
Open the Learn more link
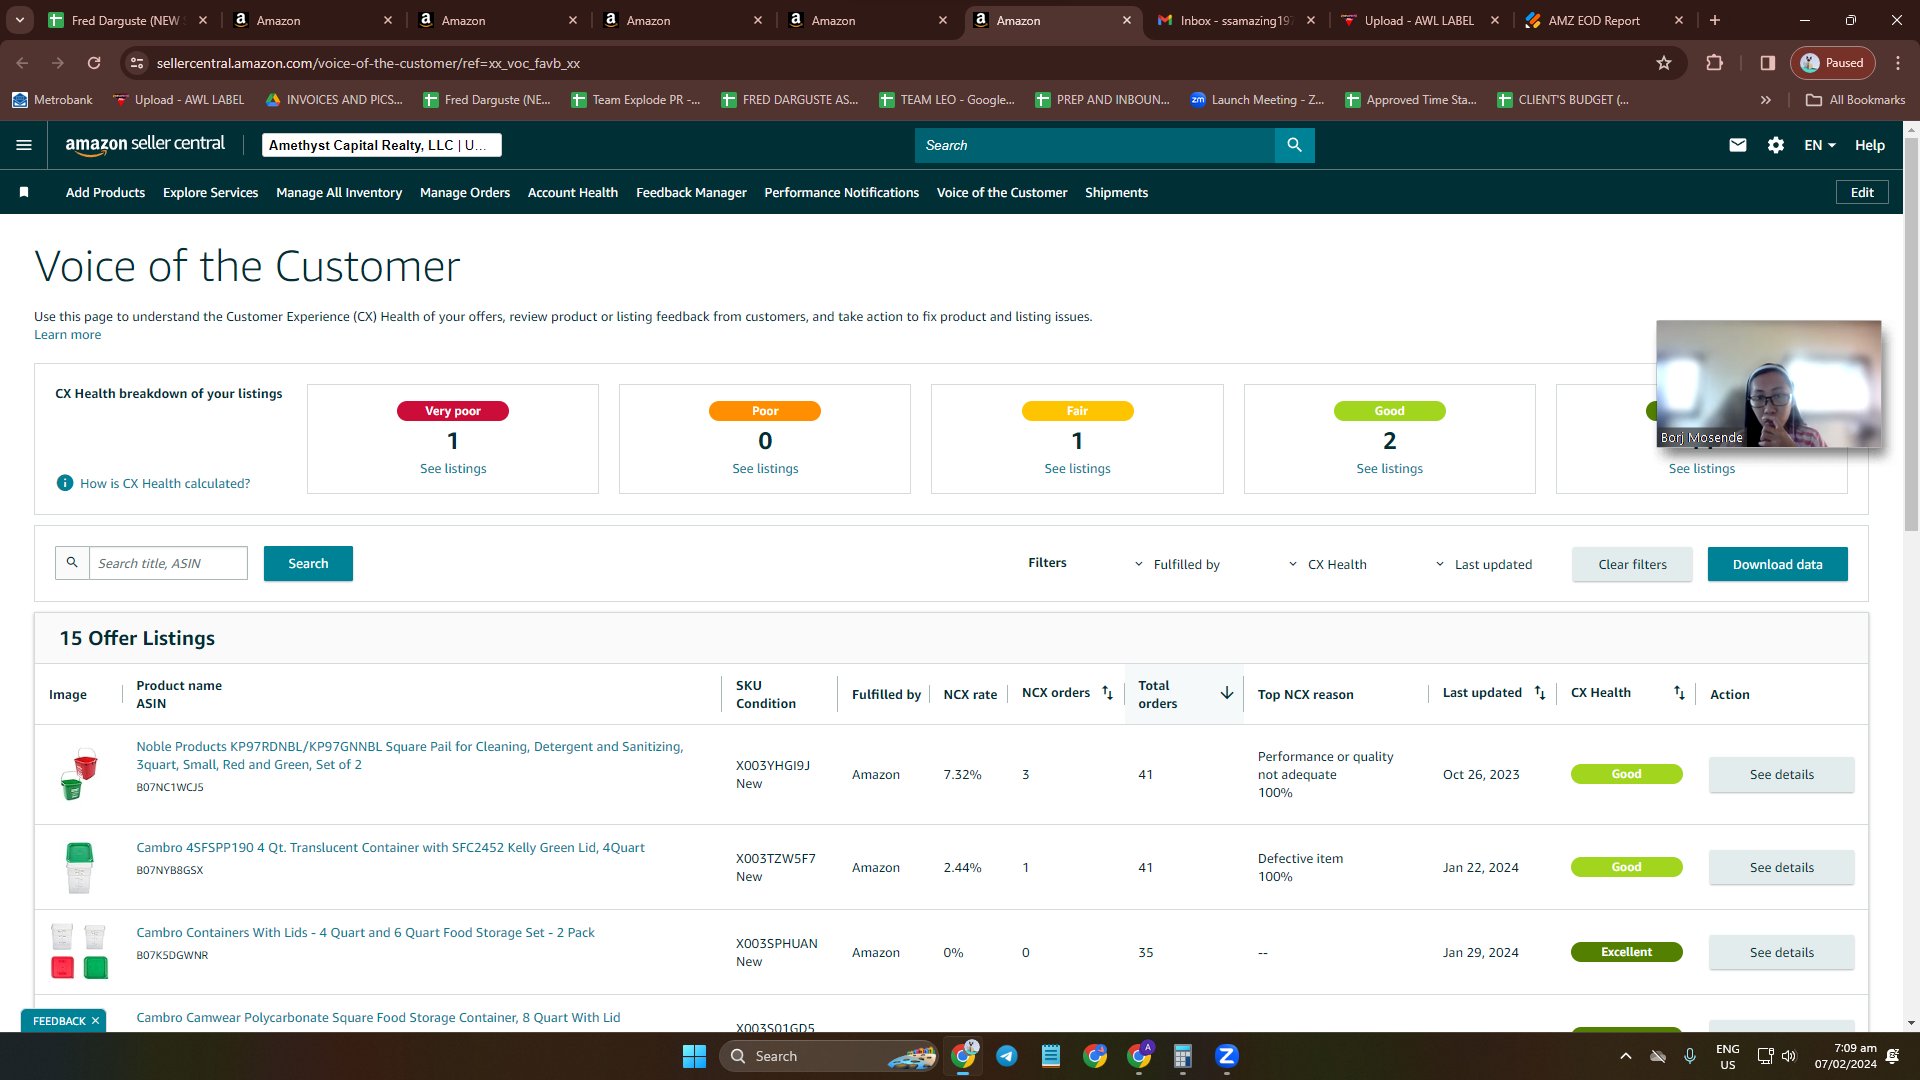click(x=67, y=335)
